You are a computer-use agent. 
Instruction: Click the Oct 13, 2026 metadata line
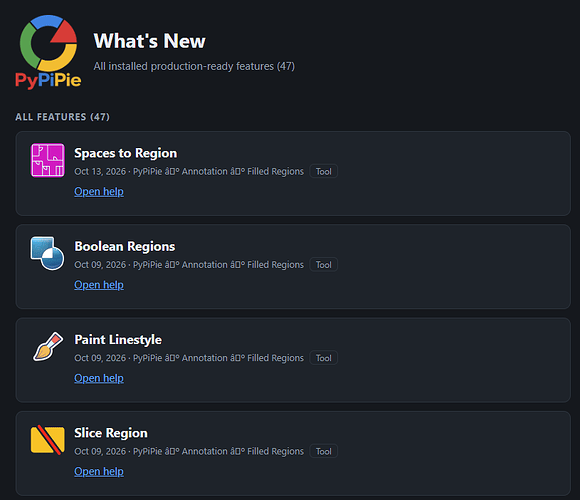click(189, 172)
